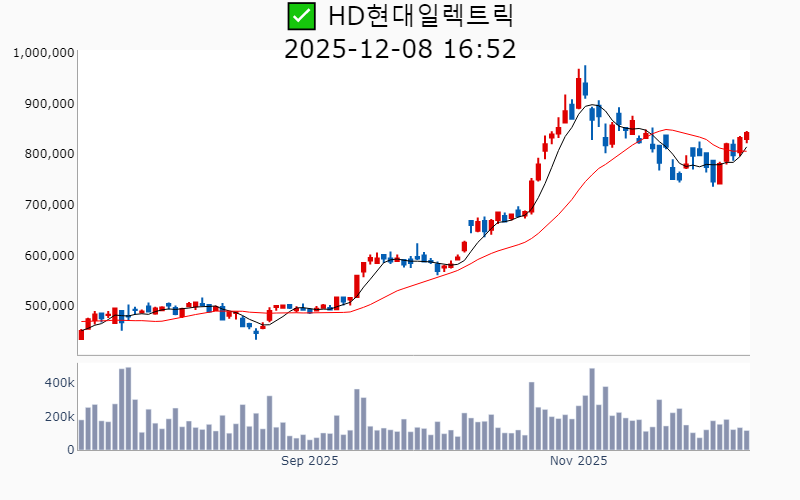This screenshot has width=800, height=500.
Task: Click the 900,000 price axis label
Action: (x=47, y=103)
